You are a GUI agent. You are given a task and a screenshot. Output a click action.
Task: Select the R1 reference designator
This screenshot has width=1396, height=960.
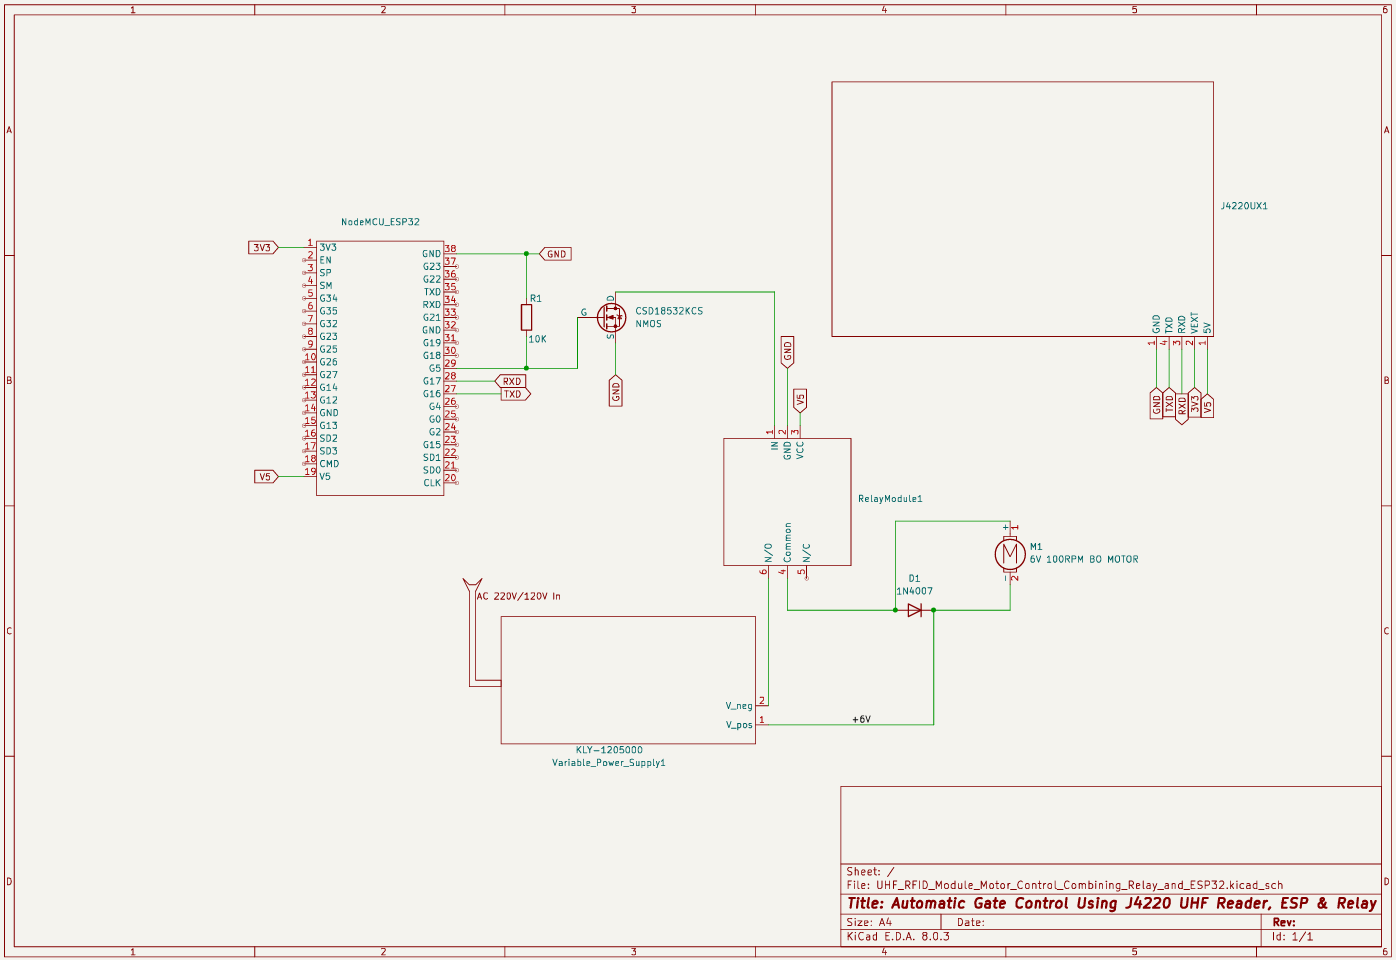coord(536,298)
